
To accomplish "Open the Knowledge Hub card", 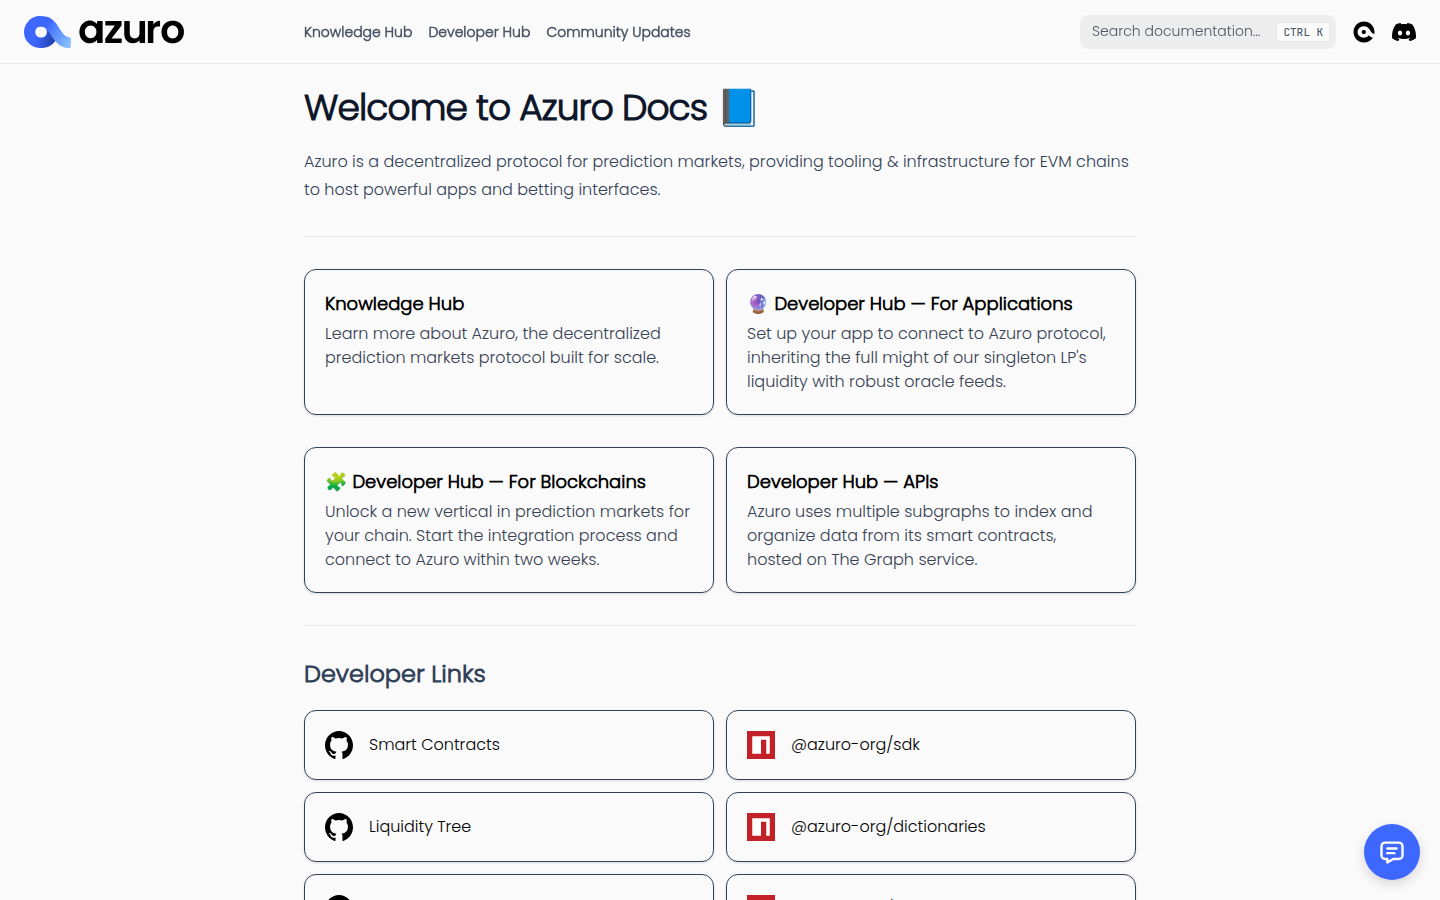I will pos(509,342).
